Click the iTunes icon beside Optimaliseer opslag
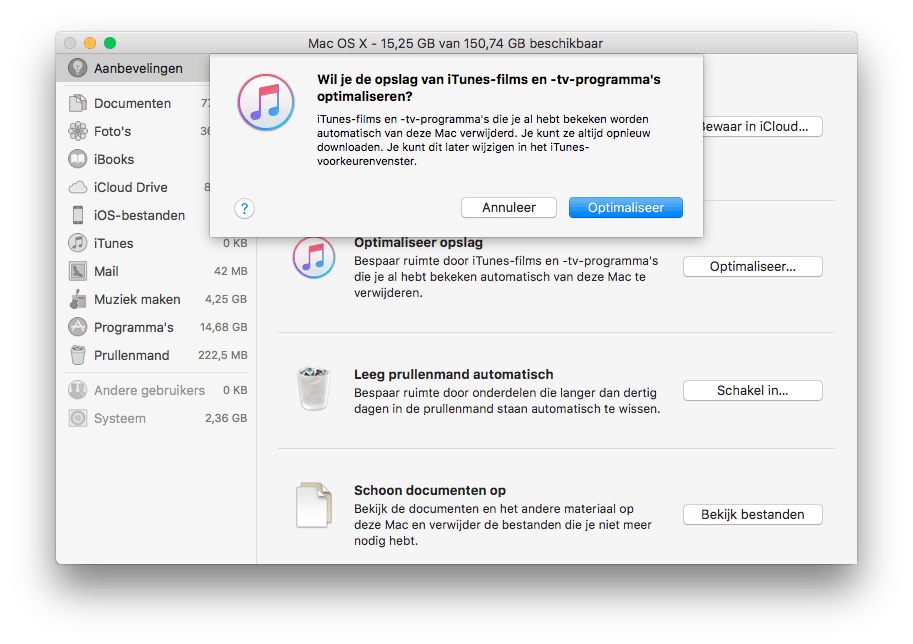This screenshot has width=913, height=644. [x=314, y=257]
